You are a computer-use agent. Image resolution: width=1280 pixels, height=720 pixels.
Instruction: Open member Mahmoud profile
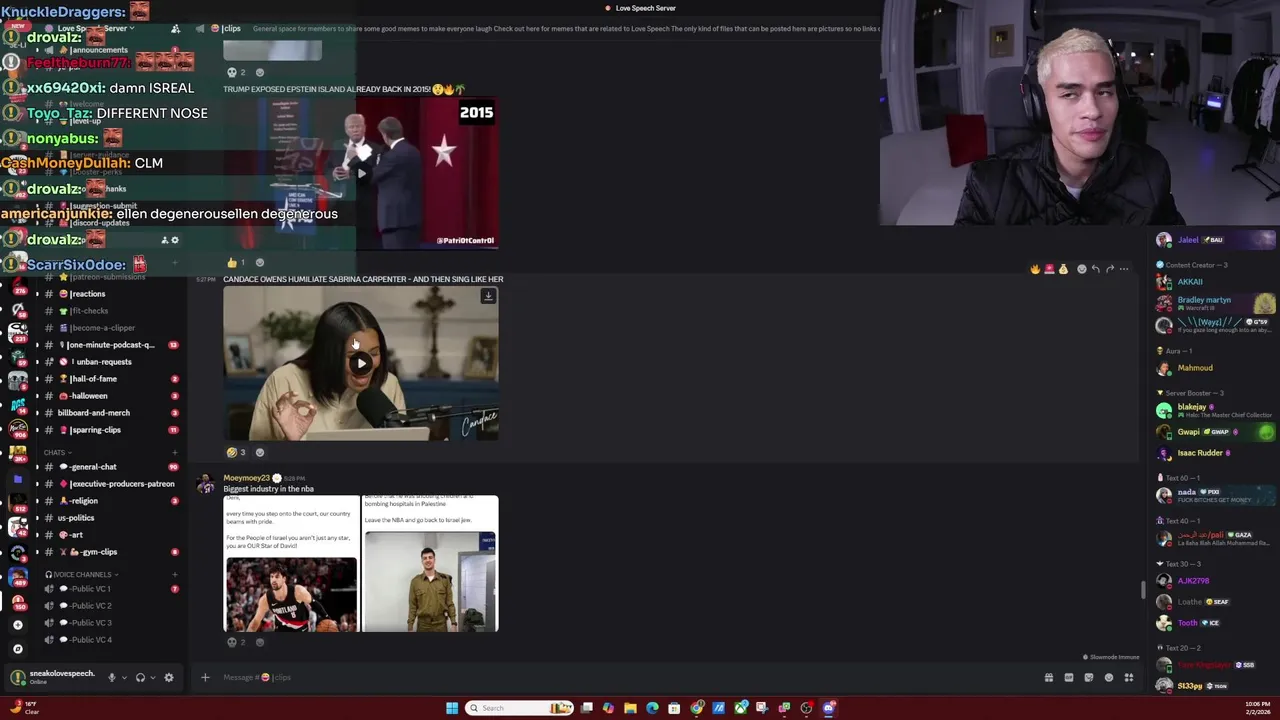click(x=1216, y=368)
